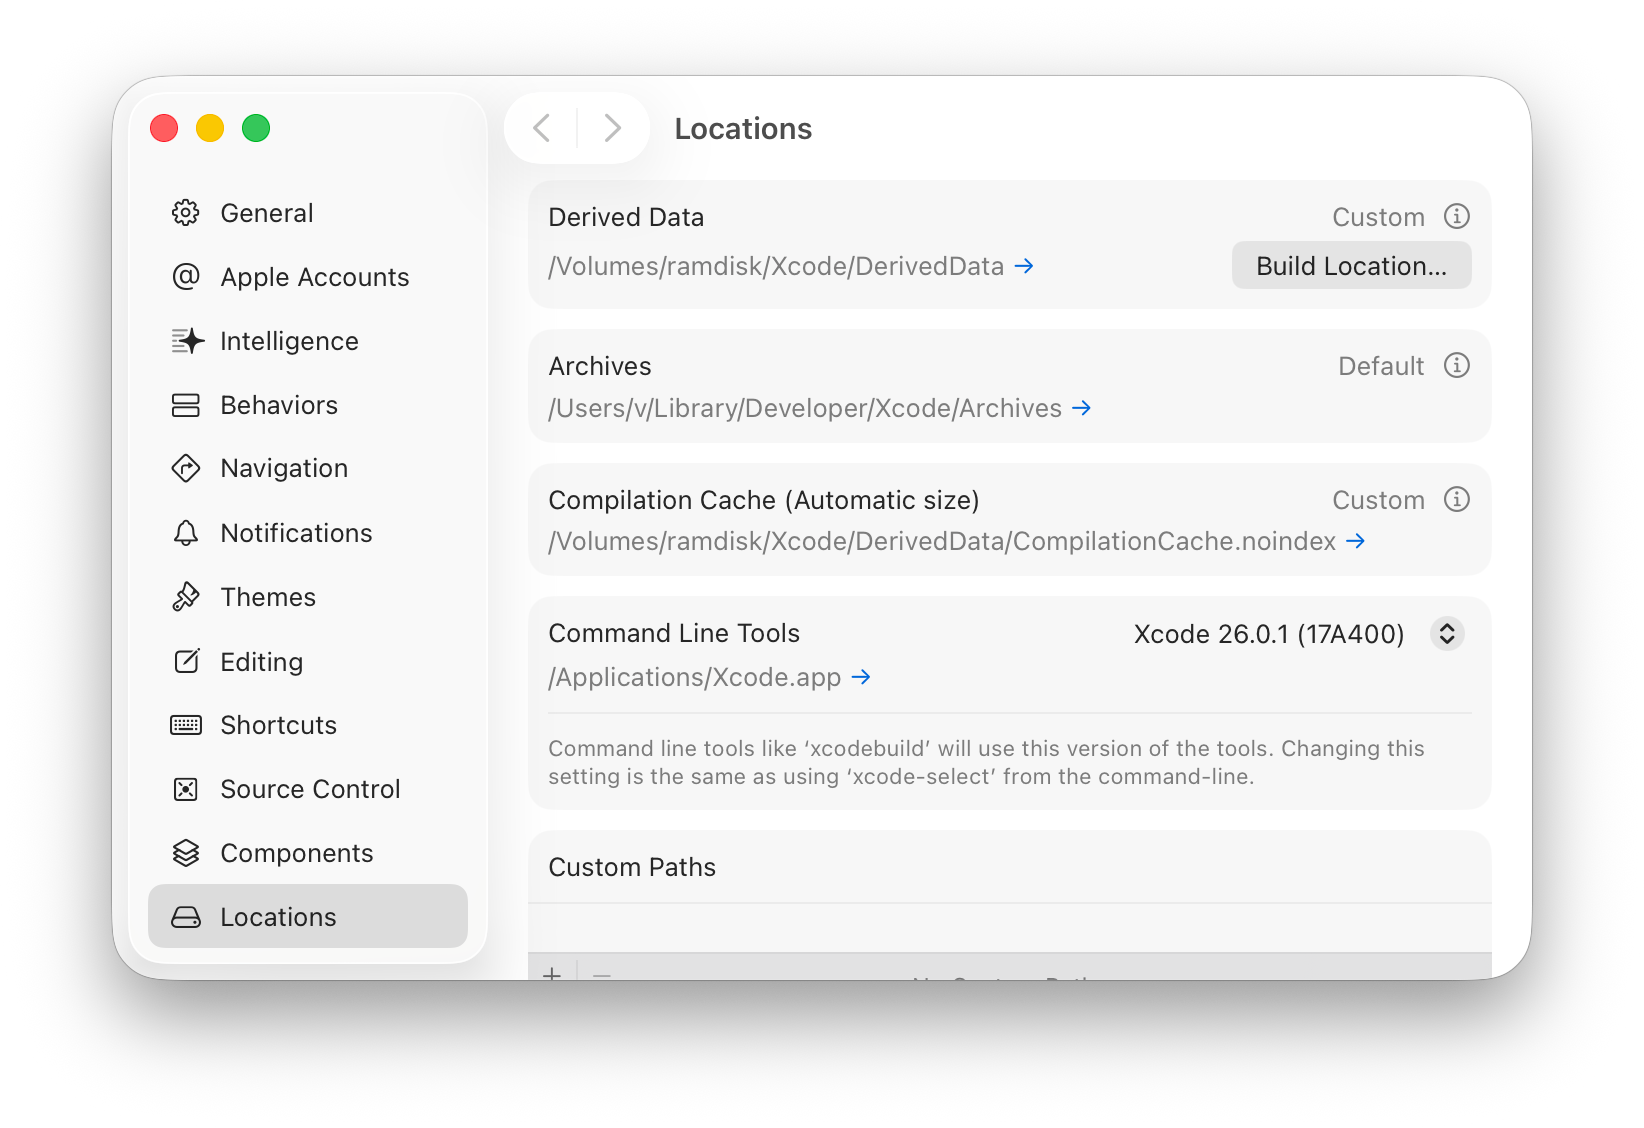Select Source Control in sidebar
Image resolution: width=1644 pixels, height=1128 pixels.
coord(310,789)
